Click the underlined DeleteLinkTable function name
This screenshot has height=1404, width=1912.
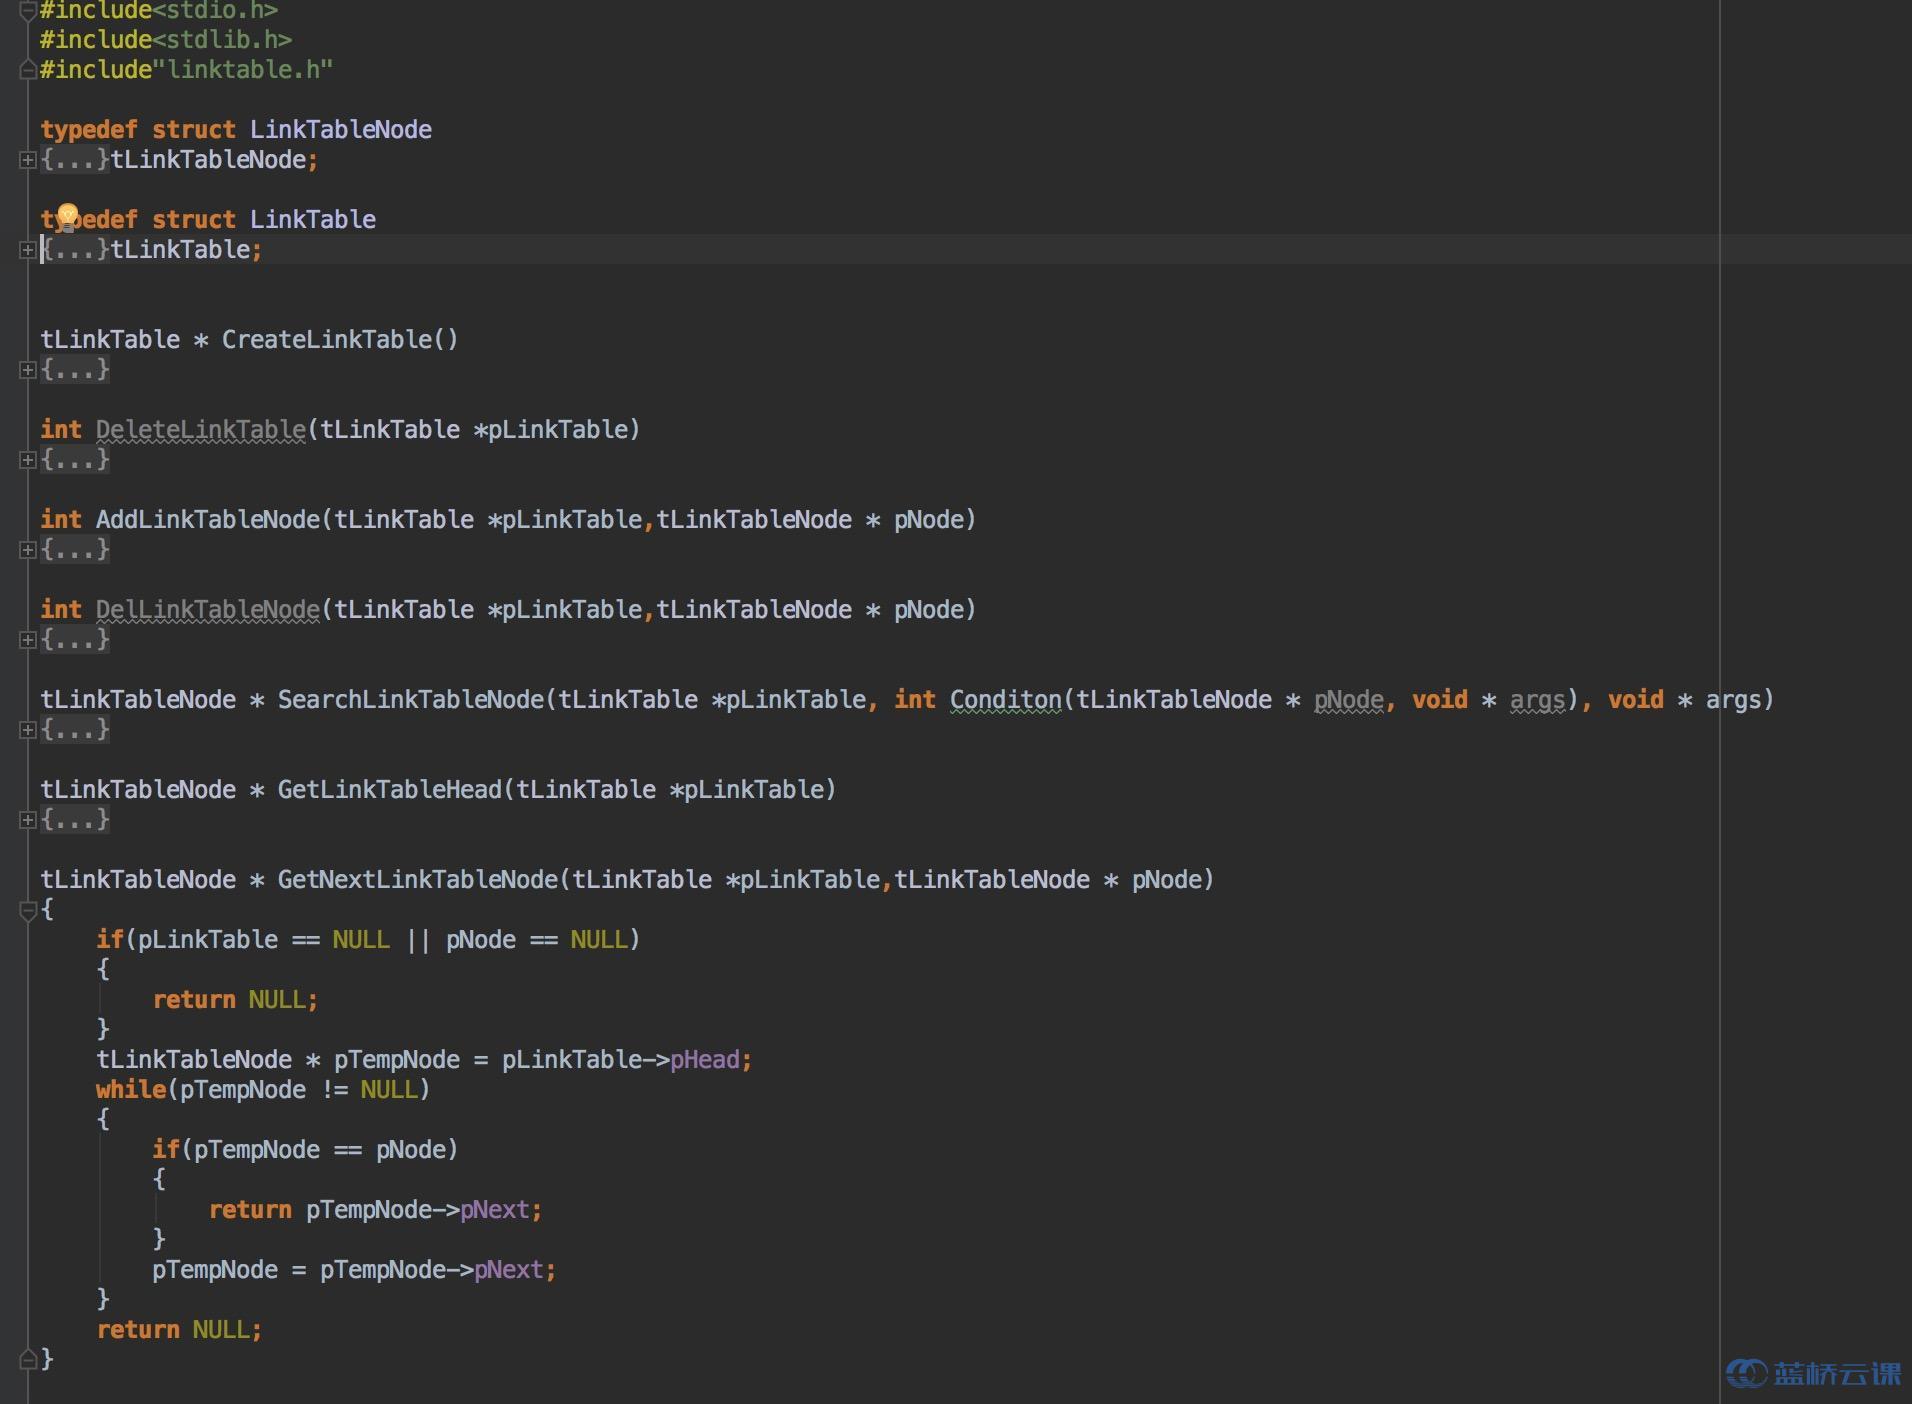click(x=200, y=430)
